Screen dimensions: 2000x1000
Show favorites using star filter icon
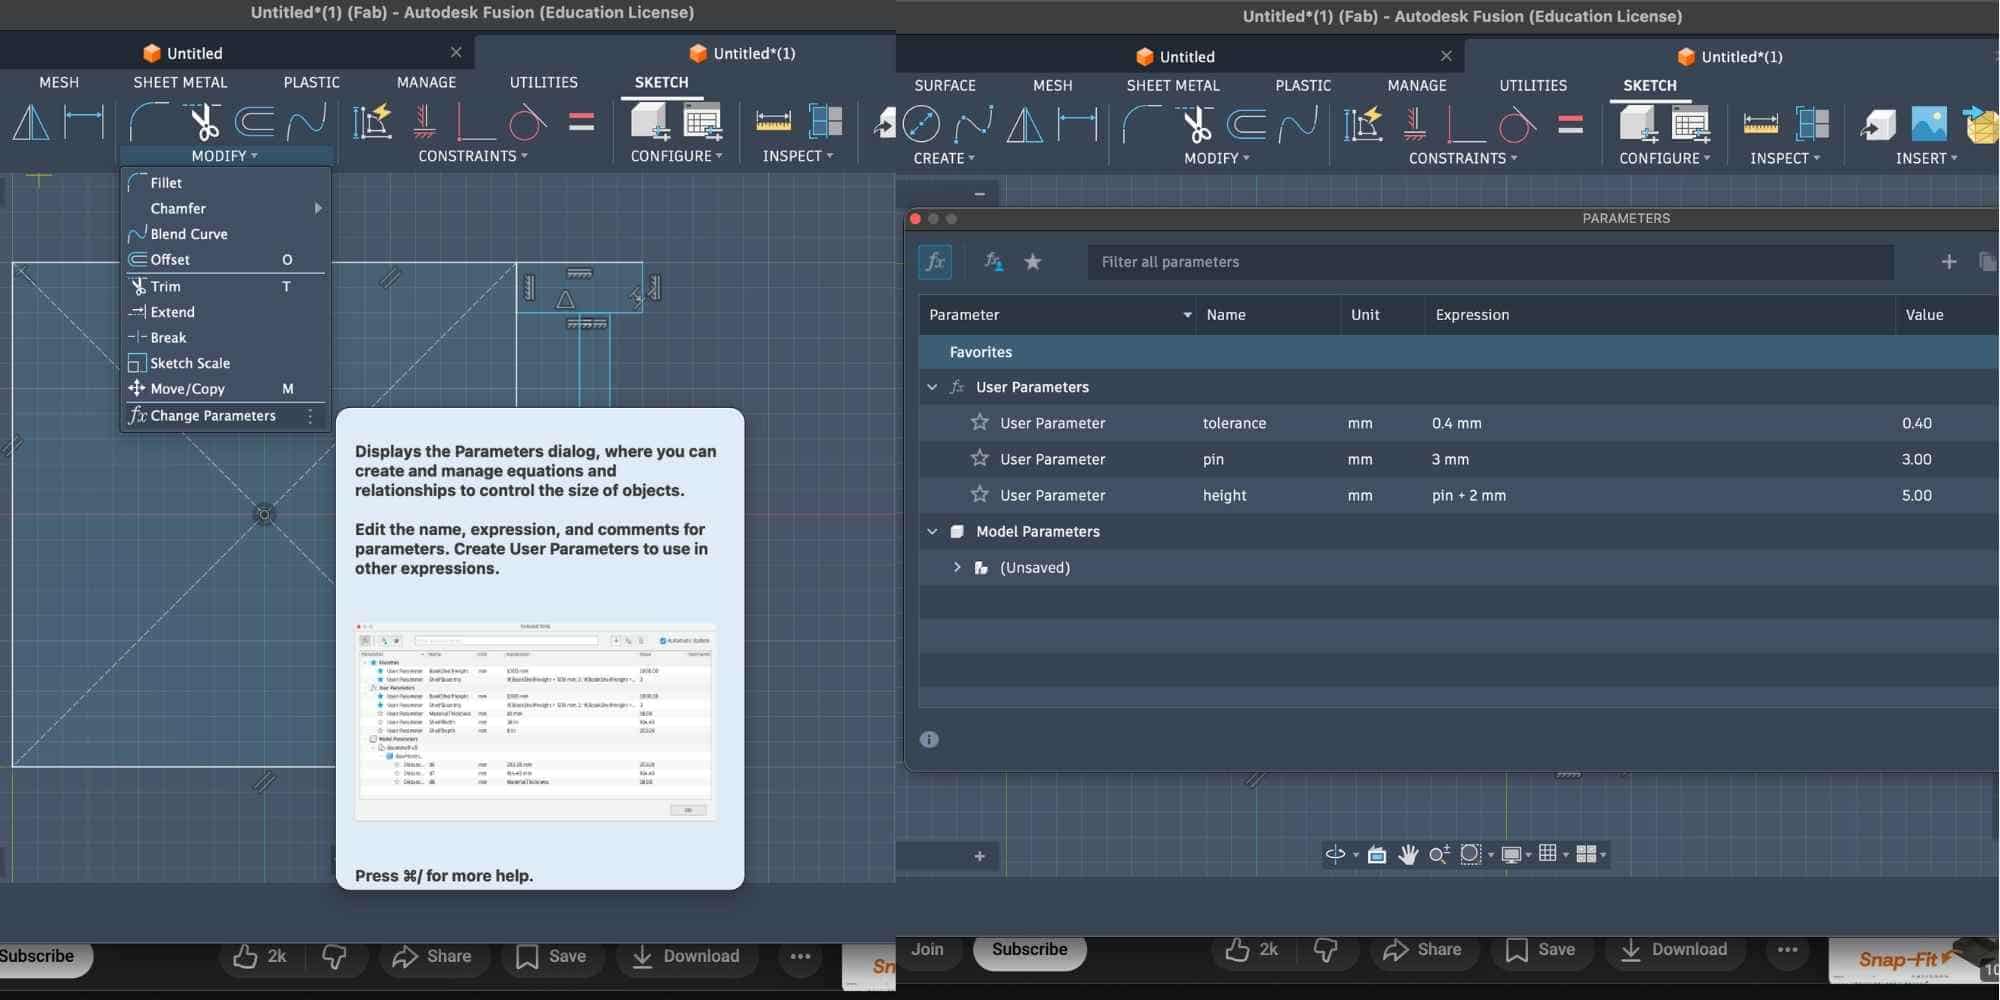1033,262
